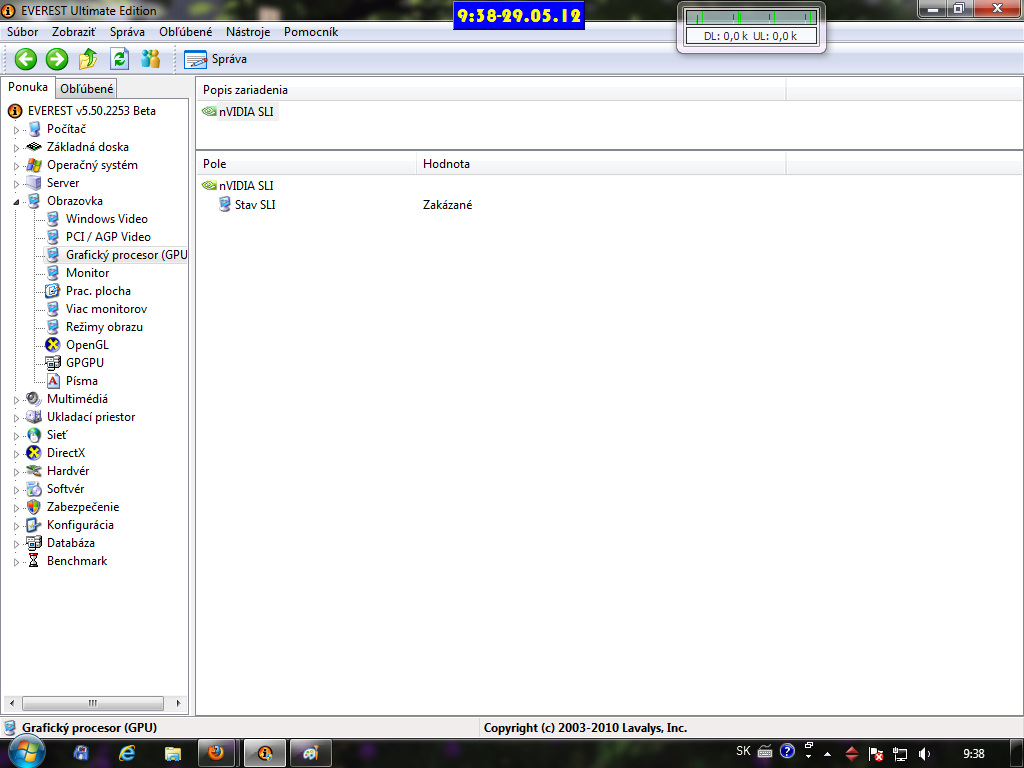1024x768 pixels.
Task: Open the users (two people) toolbar icon
Action: (x=151, y=59)
